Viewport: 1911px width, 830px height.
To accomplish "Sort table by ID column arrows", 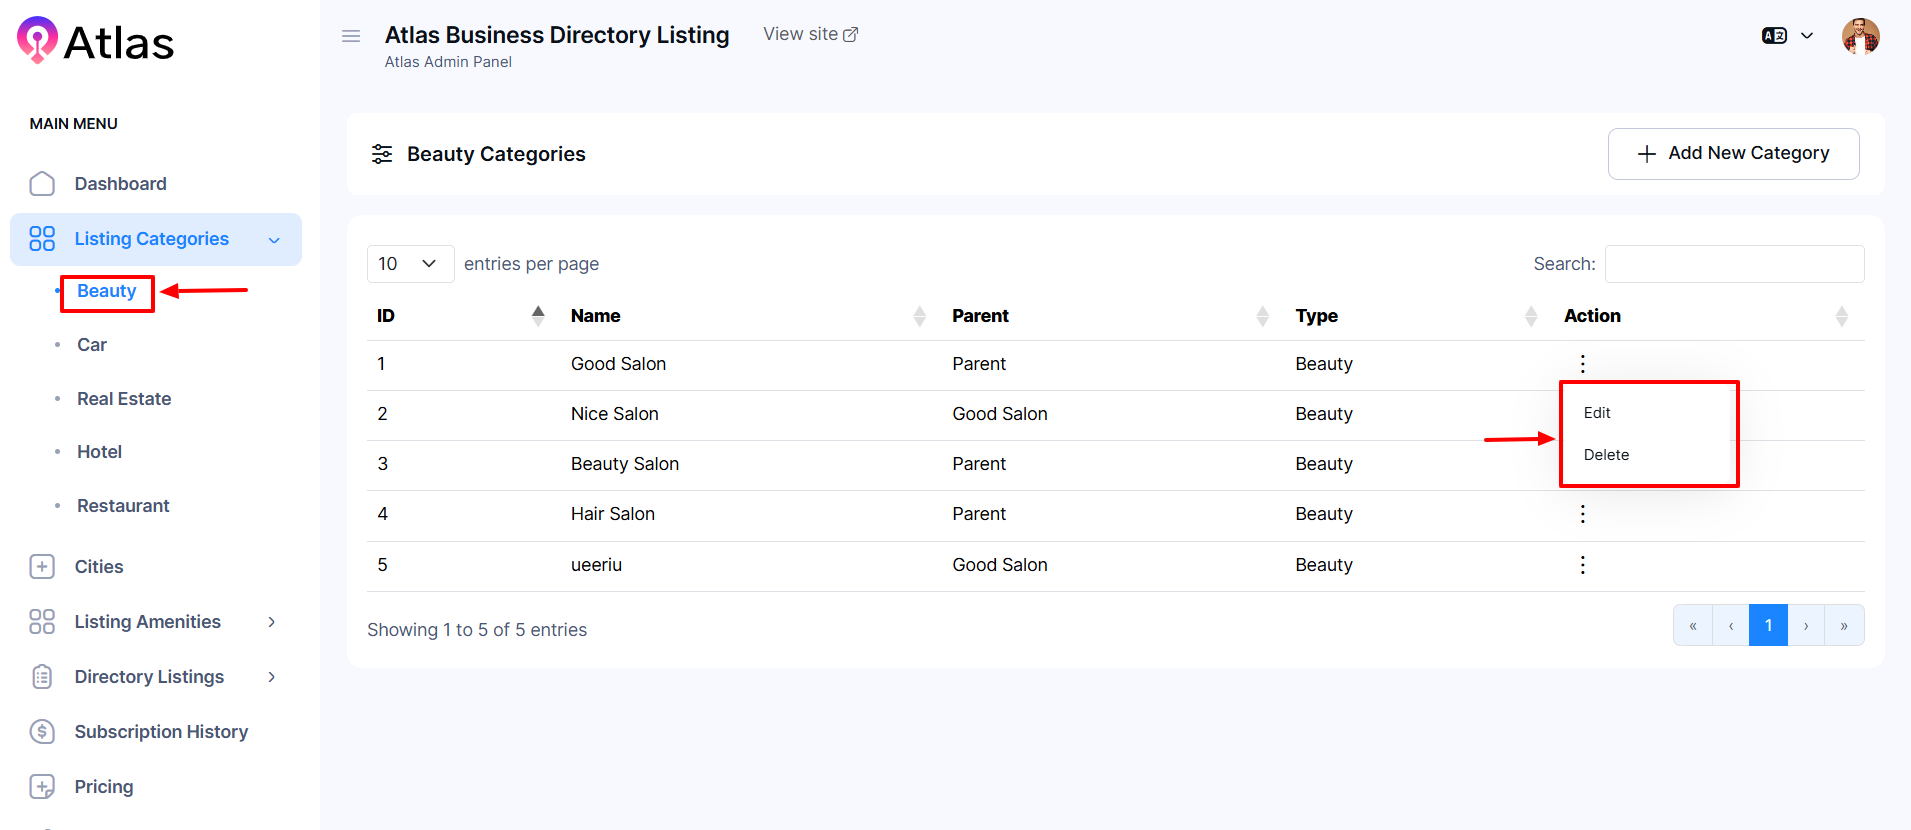I will (x=538, y=316).
